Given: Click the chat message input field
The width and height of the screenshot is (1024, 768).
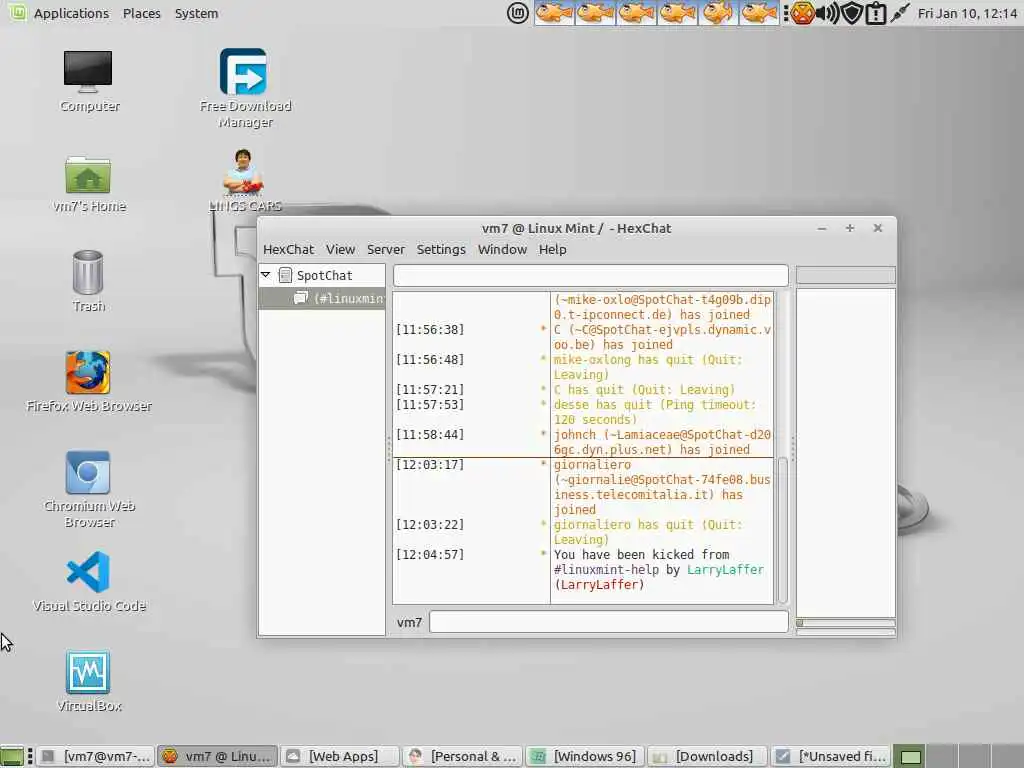Looking at the screenshot, I should point(608,622).
